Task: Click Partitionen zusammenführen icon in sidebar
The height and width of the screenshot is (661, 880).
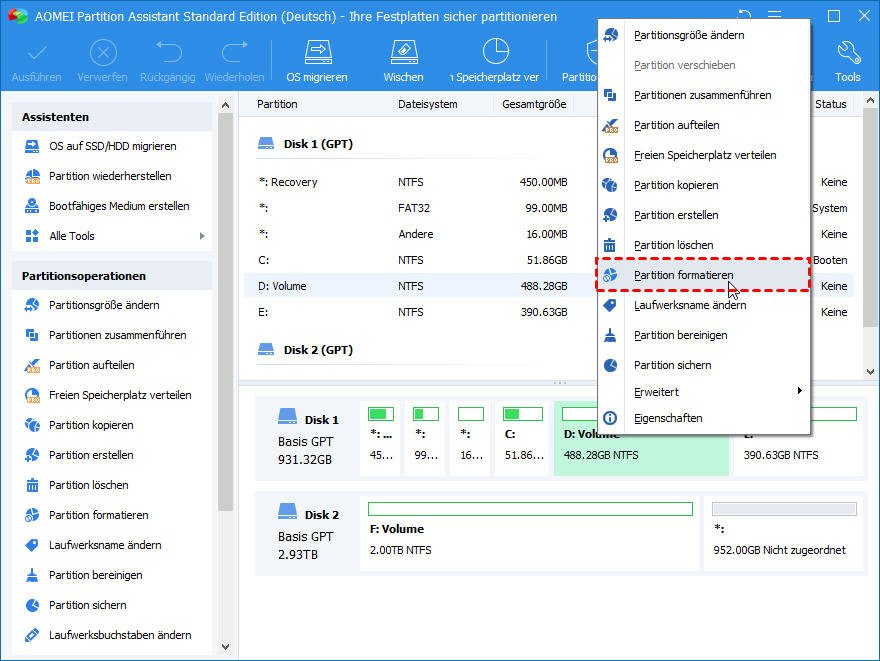Action: pos(33,336)
